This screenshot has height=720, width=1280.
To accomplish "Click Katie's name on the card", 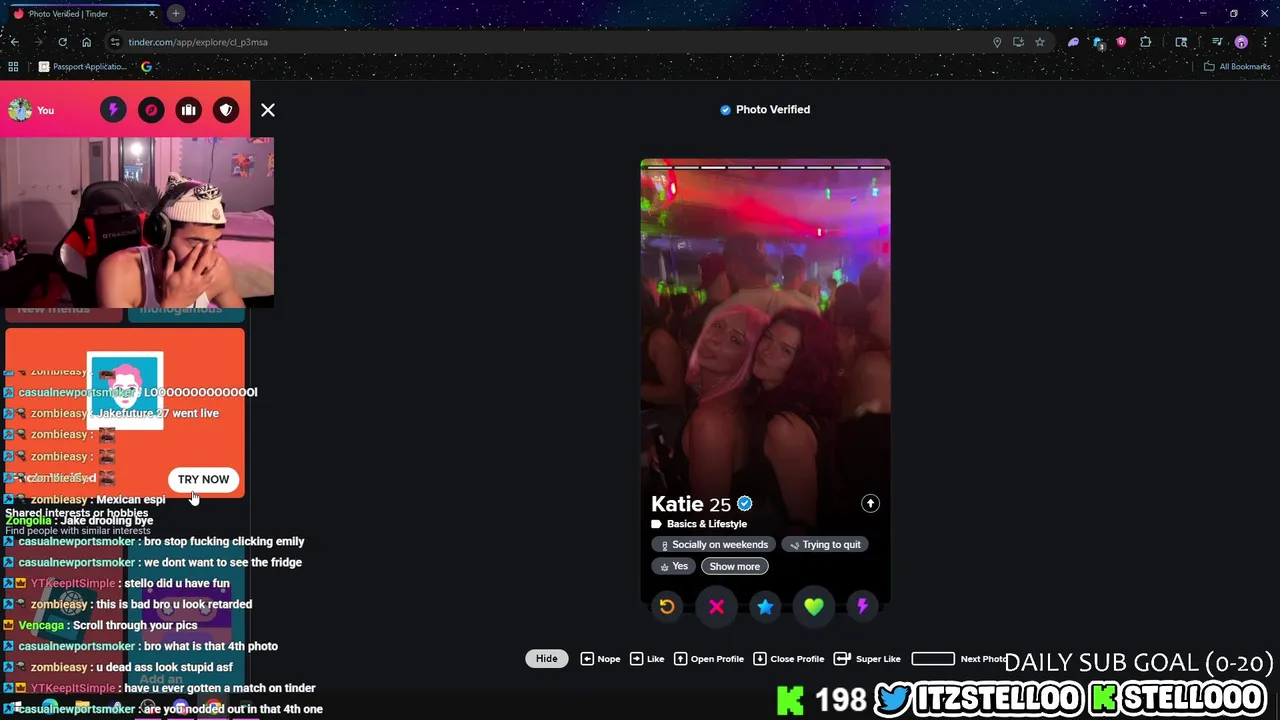I will [677, 504].
